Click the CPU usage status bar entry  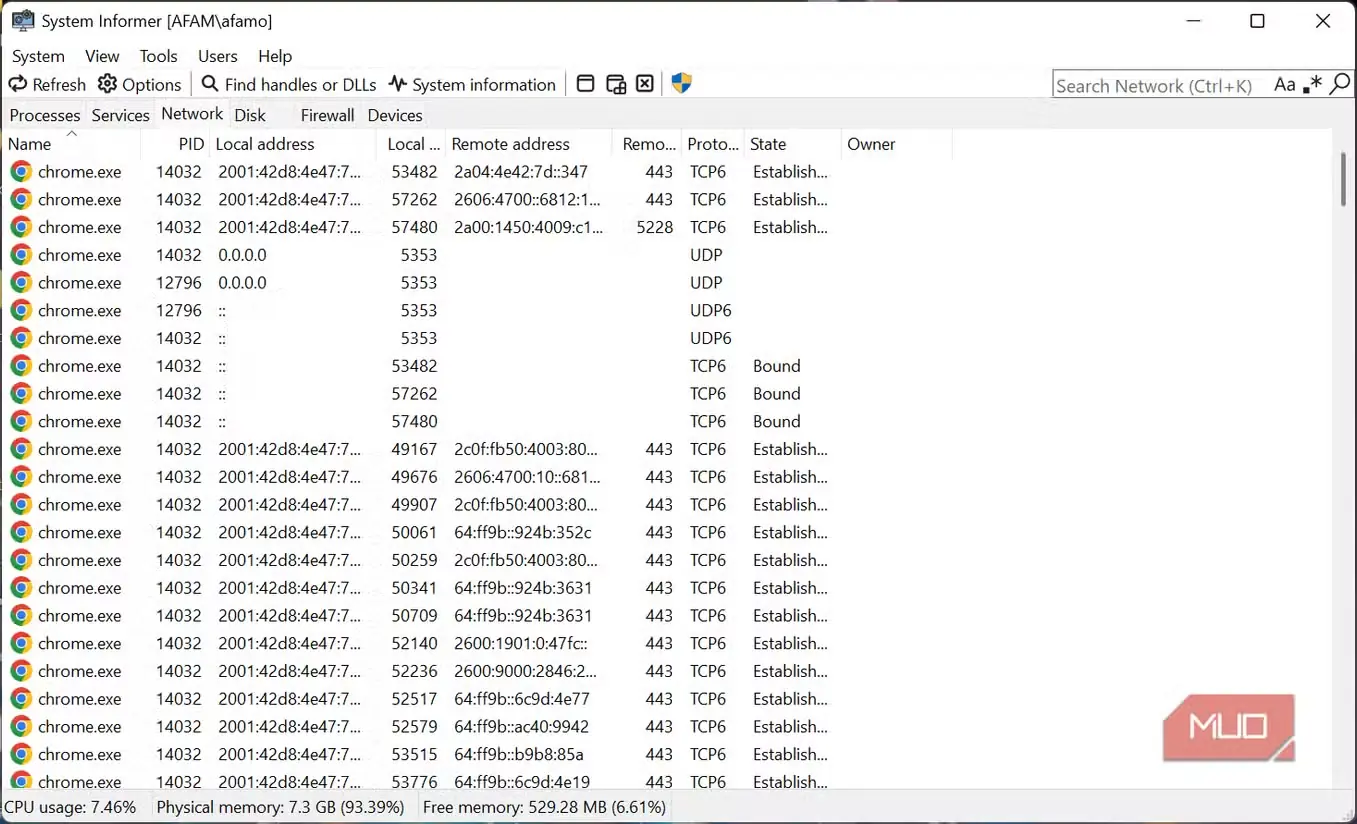[x=70, y=807]
